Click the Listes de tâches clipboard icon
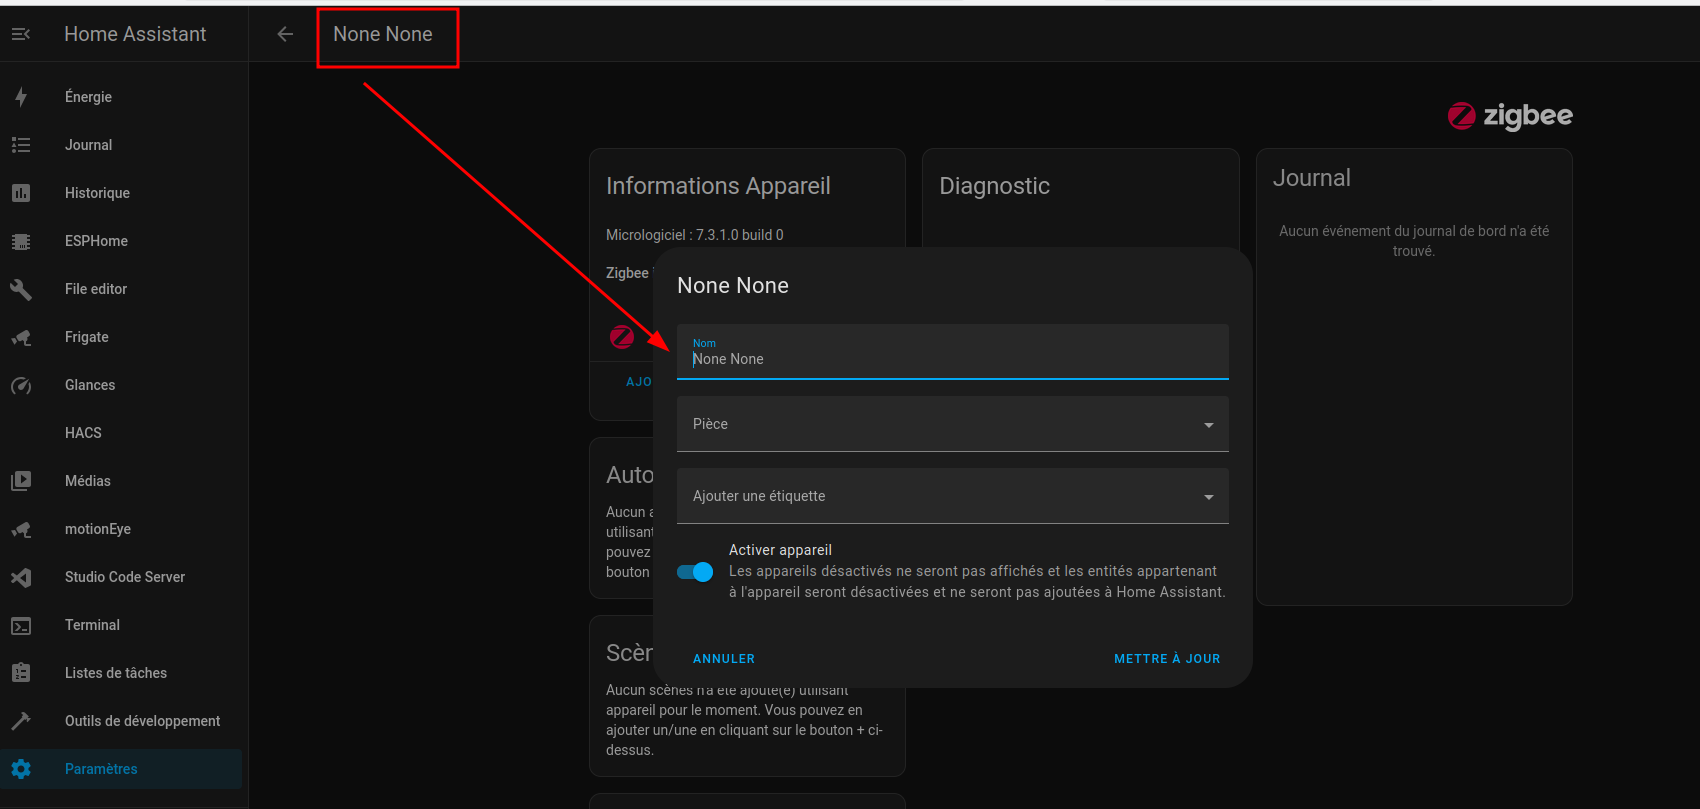 (21, 673)
